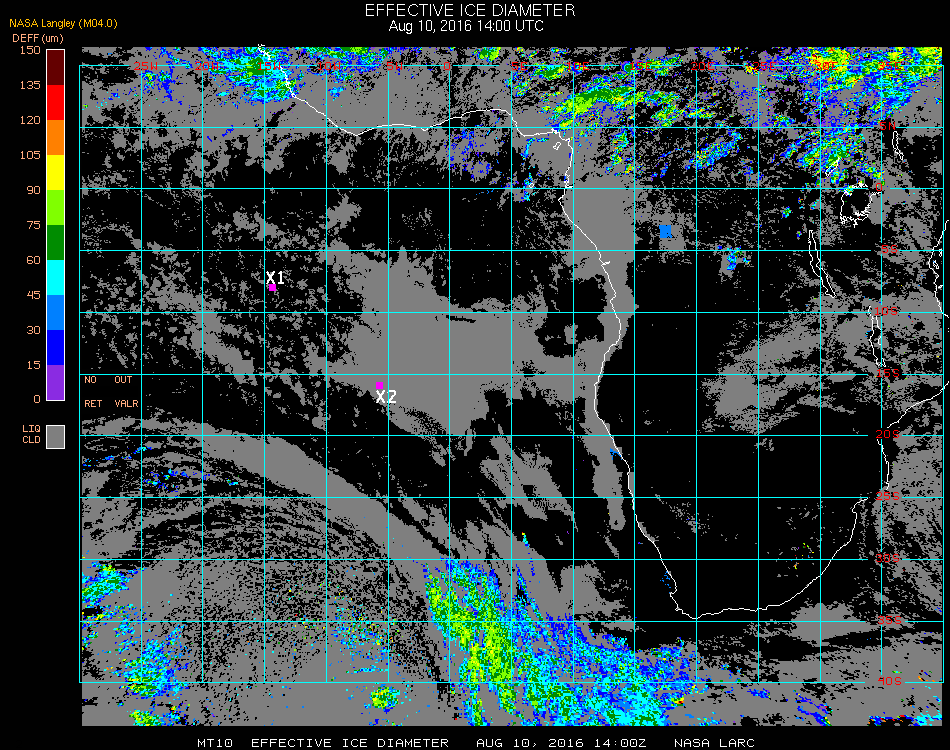Click the '20W' longitude label

coord(207,66)
